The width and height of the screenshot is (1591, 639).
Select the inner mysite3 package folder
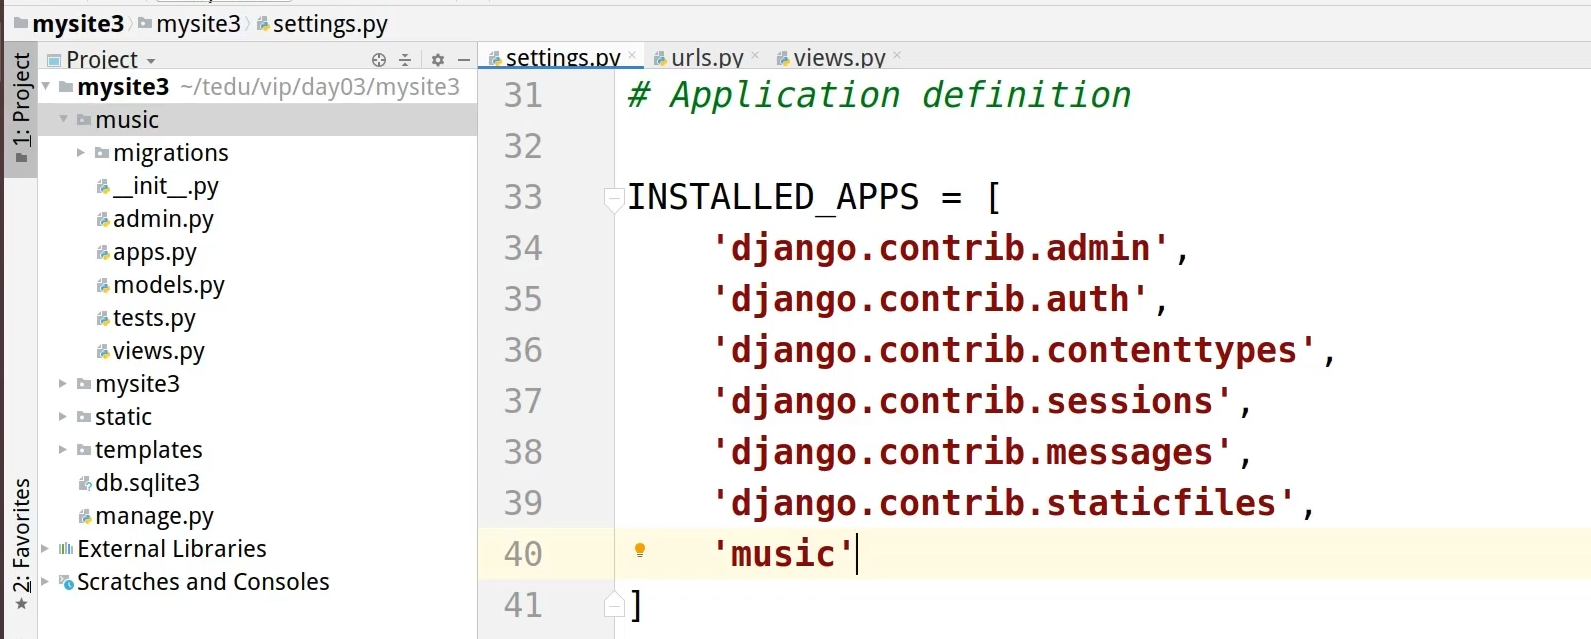(x=137, y=384)
